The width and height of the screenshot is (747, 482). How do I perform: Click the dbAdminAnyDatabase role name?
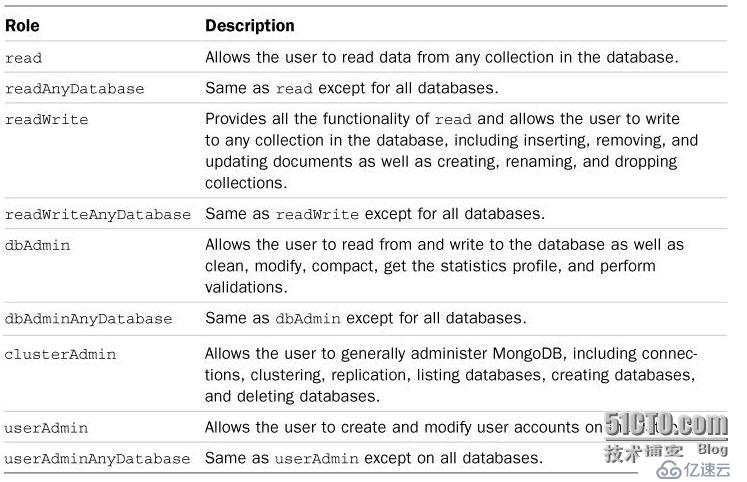tap(88, 319)
